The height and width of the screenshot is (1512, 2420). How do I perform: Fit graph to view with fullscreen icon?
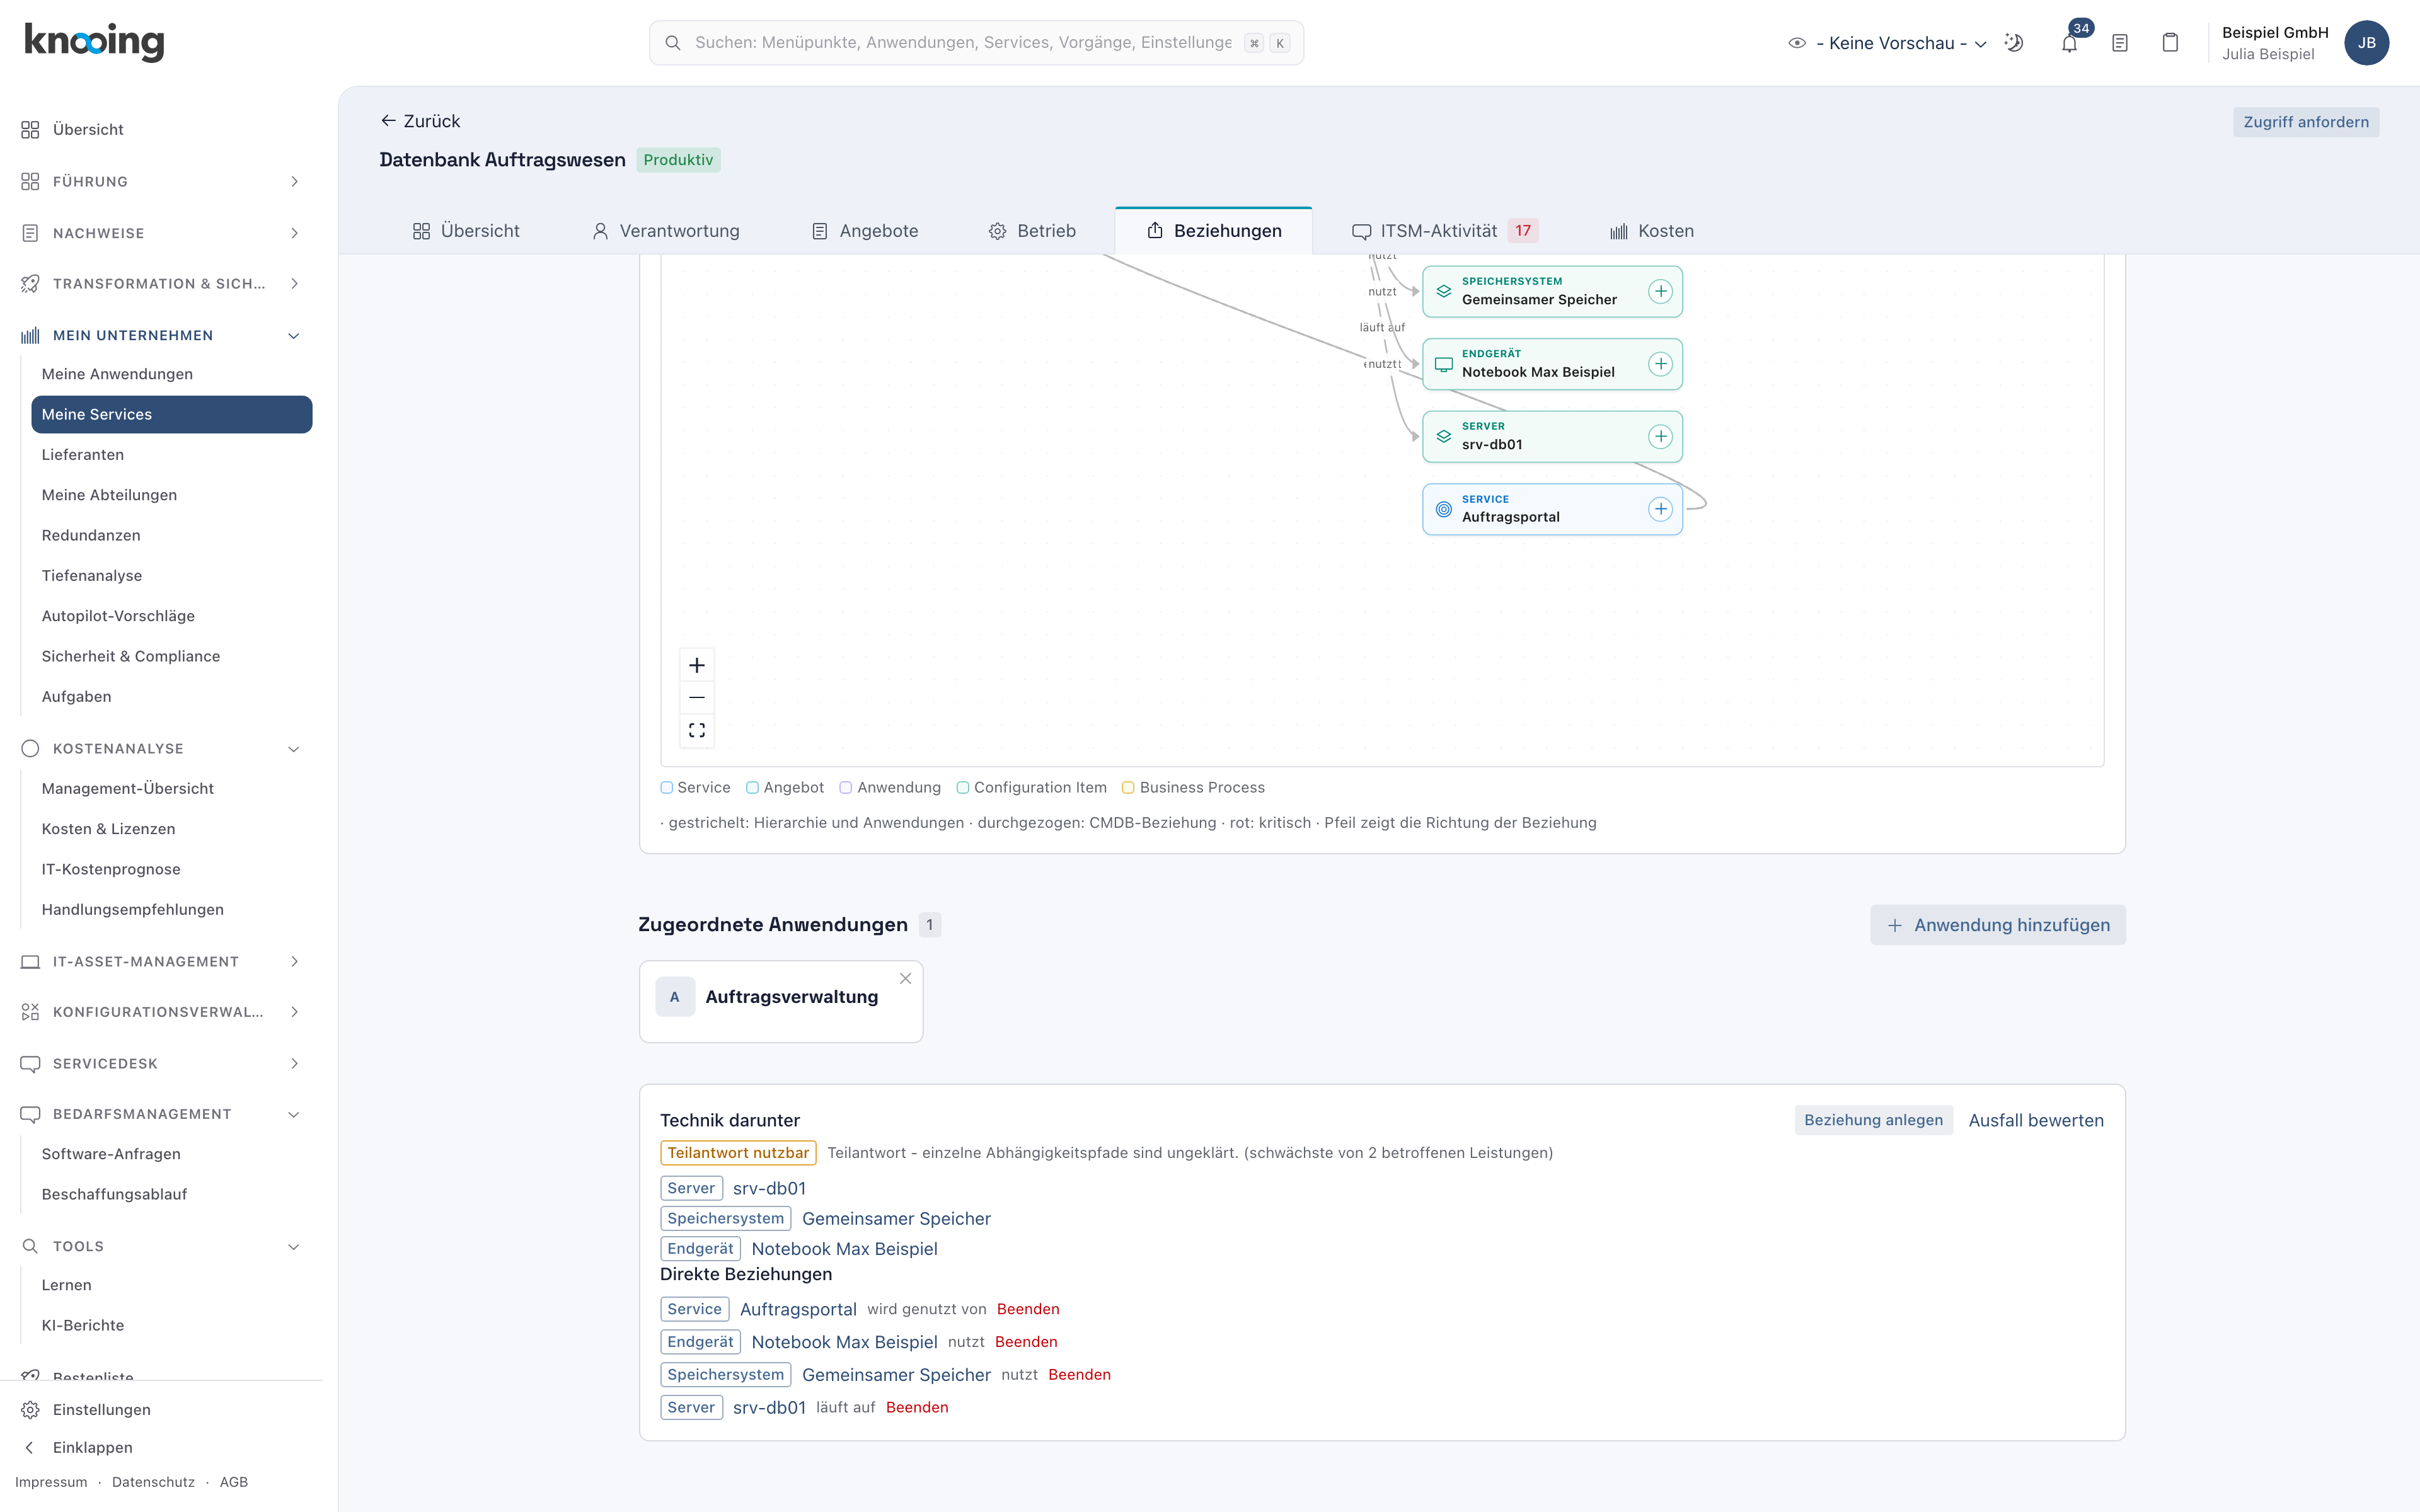coord(697,730)
